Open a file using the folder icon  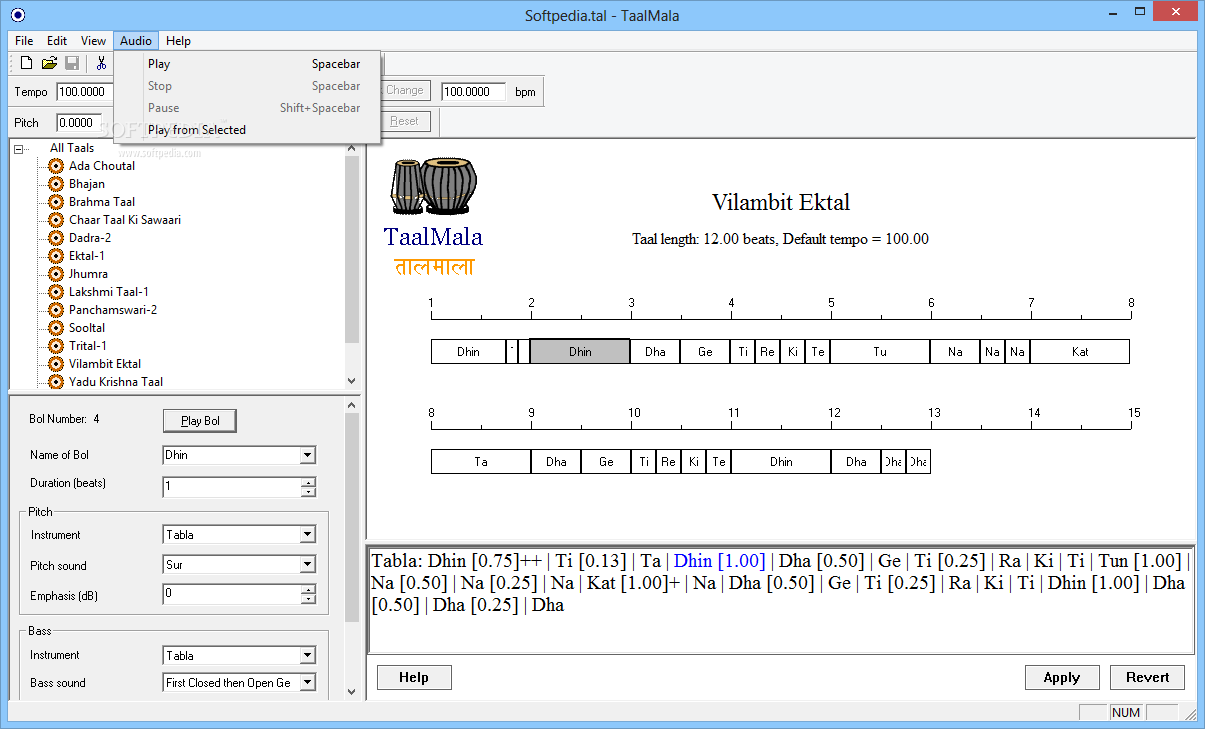click(49, 63)
